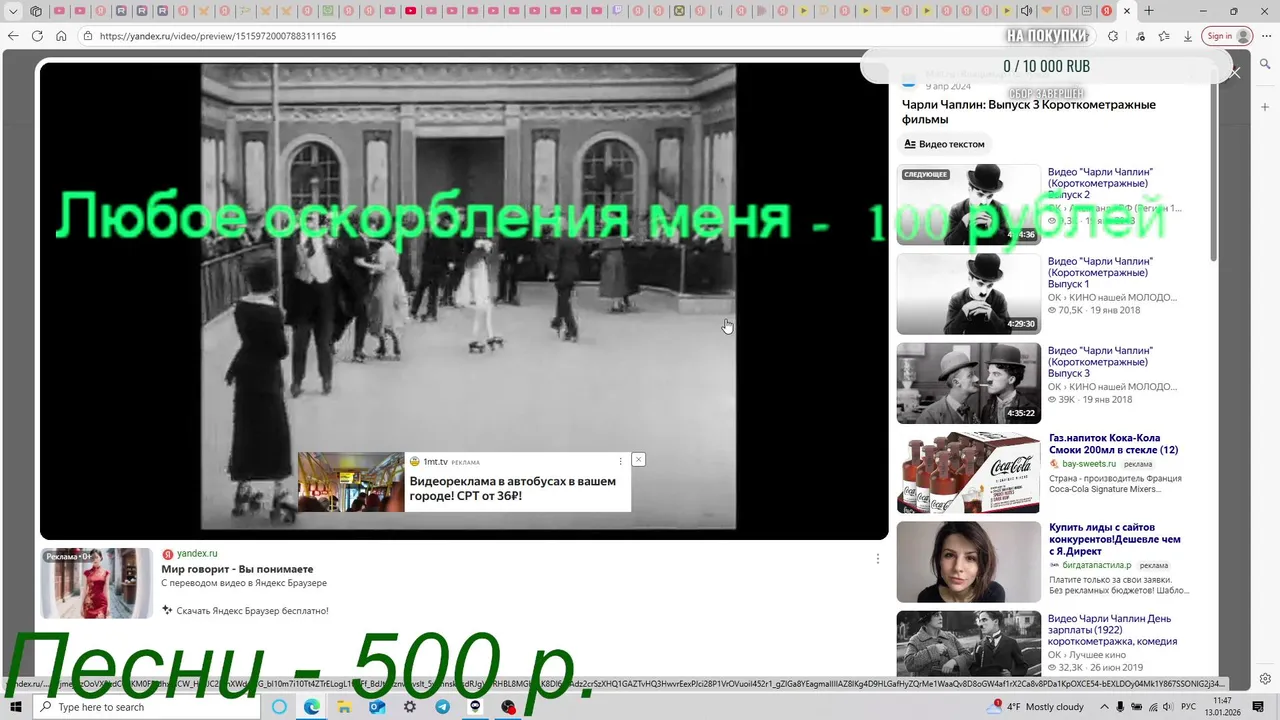The width and height of the screenshot is (1280, 720).
Task: Click Скачать Яндекс Браузер бесплатно link
Action: point(252,610)
